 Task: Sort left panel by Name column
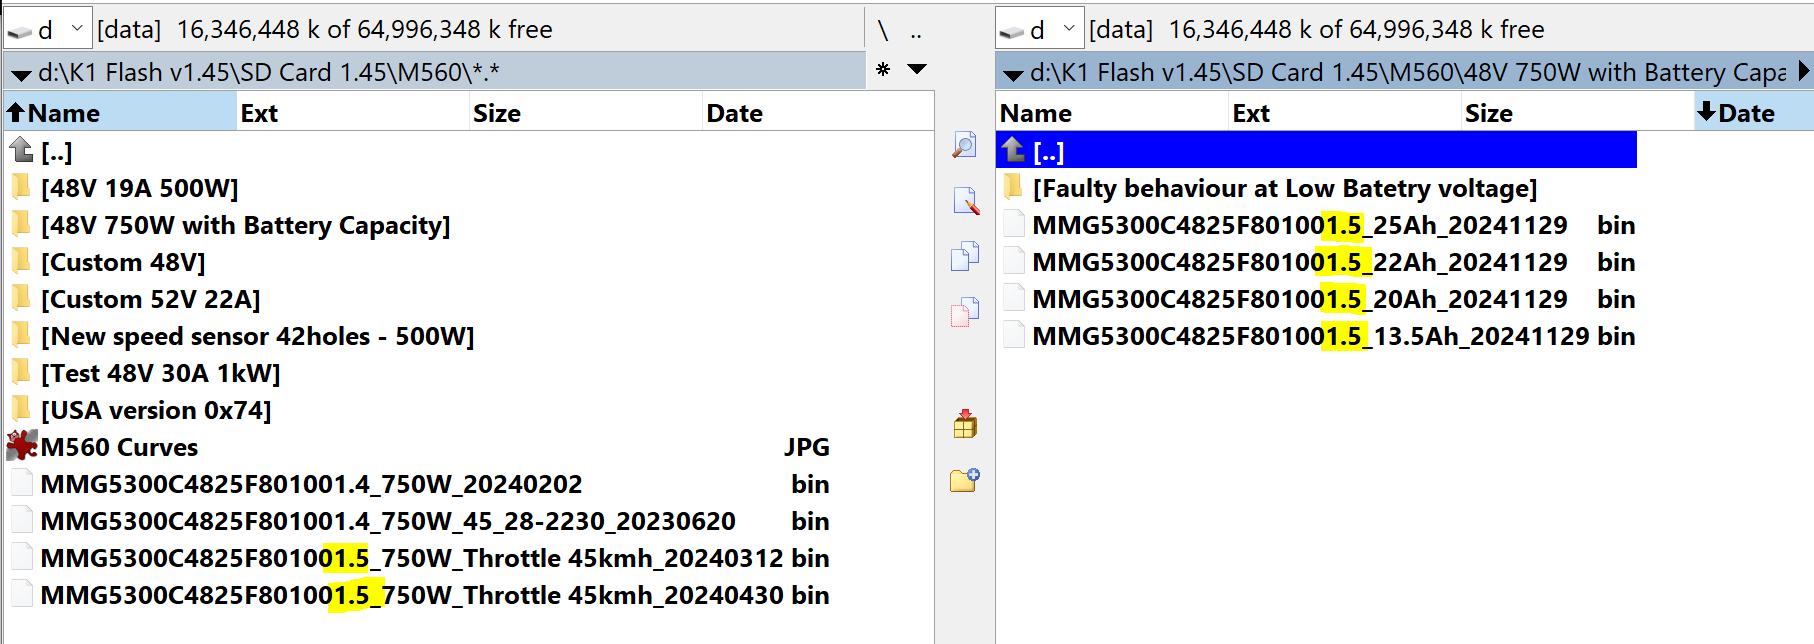pos(120,112)
